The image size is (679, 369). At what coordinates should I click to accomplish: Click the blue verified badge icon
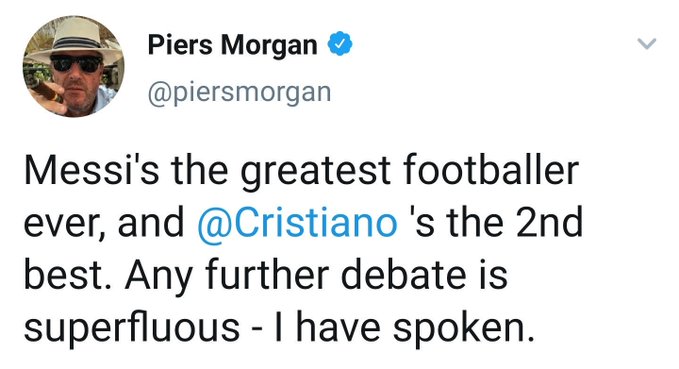tap(340, 43)
